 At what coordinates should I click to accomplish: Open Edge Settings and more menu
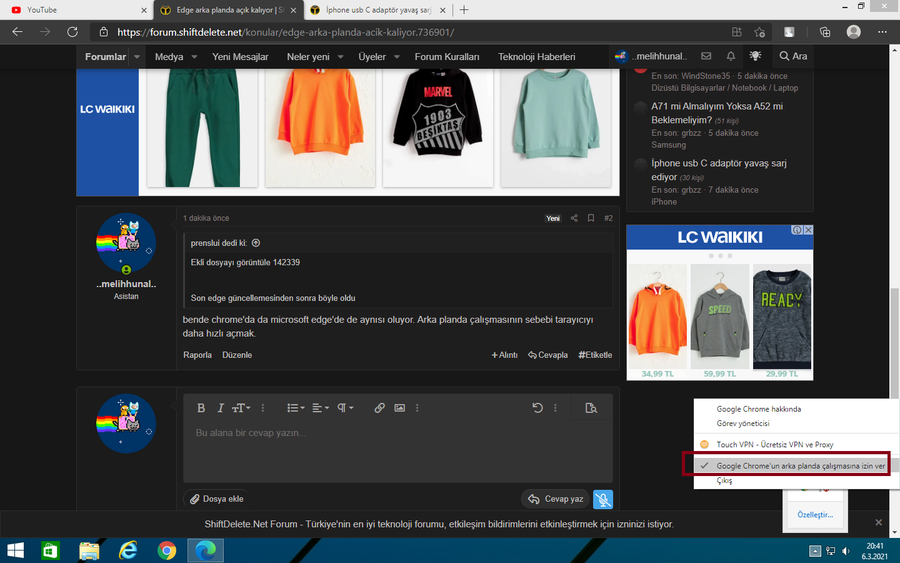[x=882, y=32]
